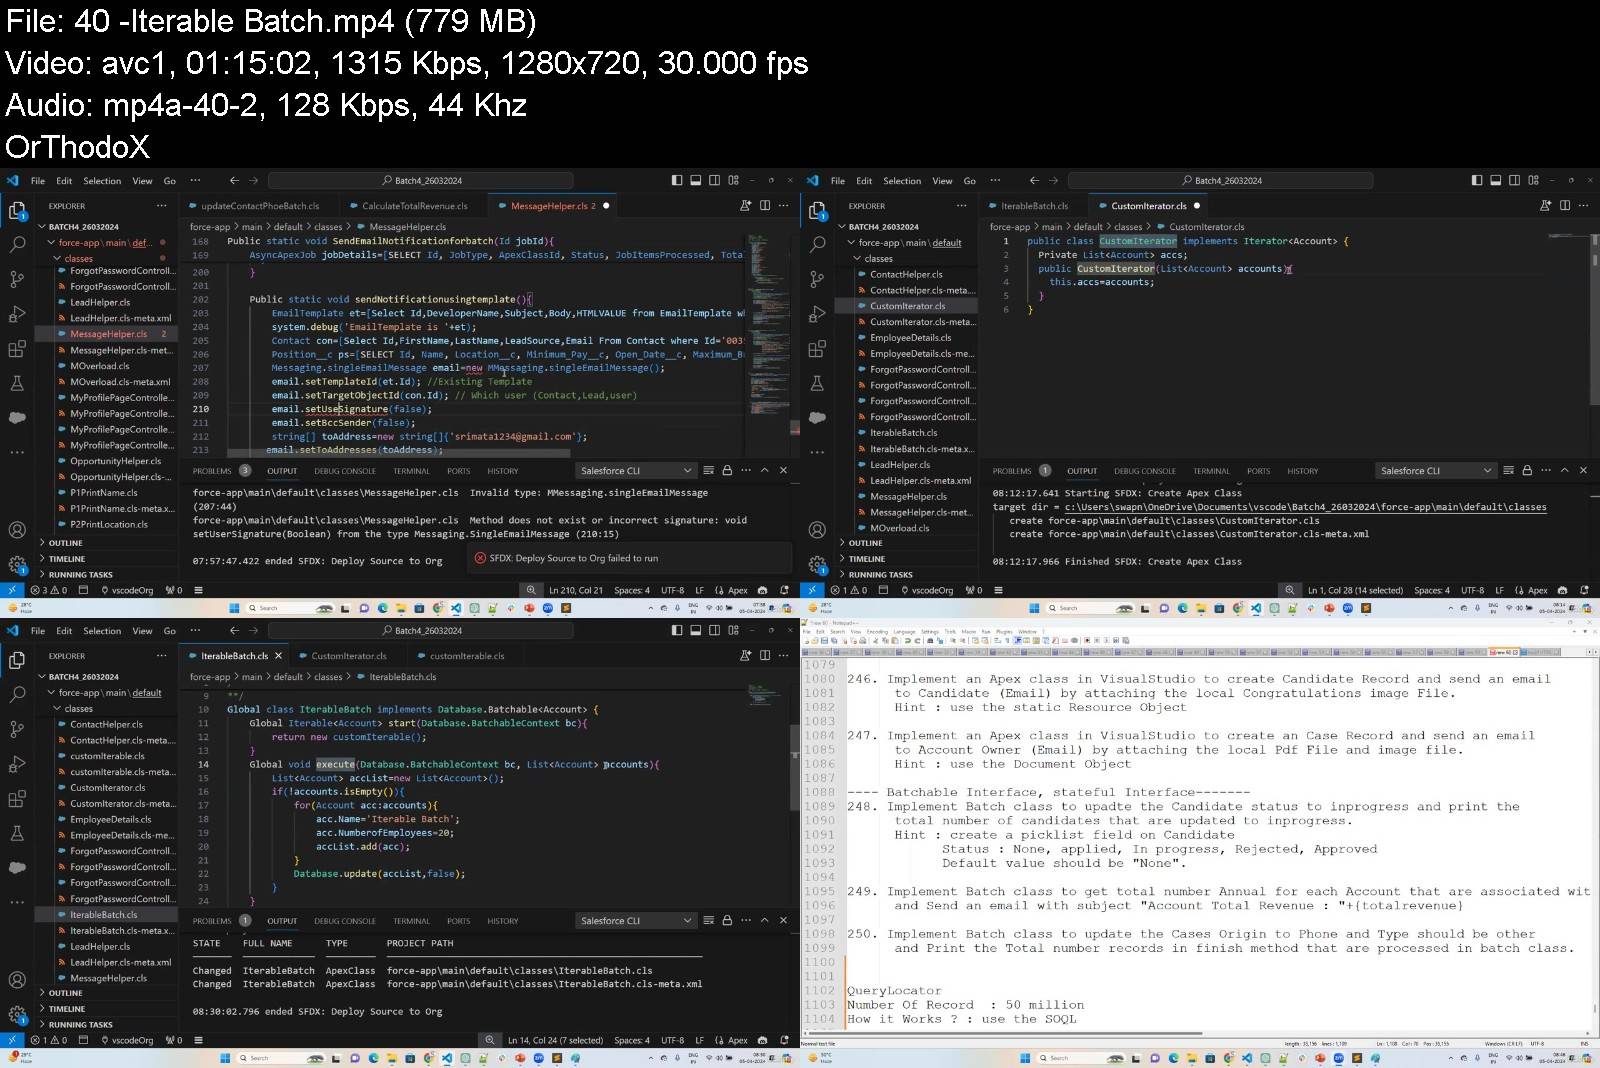Screen dimensions: 1600x1068
Task: Go forward using arrow in IterableBatch.cls window title bar
Action: (x=253, y=630)
